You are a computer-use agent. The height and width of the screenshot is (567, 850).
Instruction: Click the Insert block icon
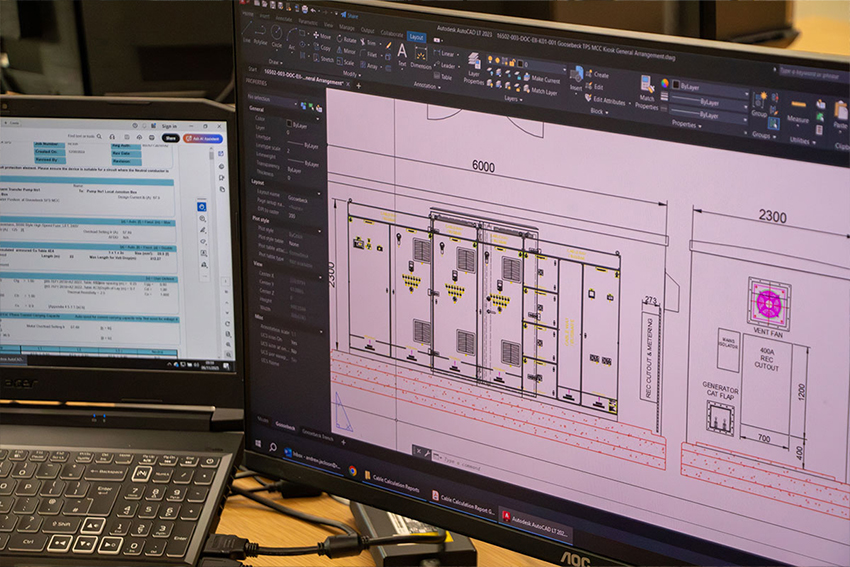tap(576, 78)
